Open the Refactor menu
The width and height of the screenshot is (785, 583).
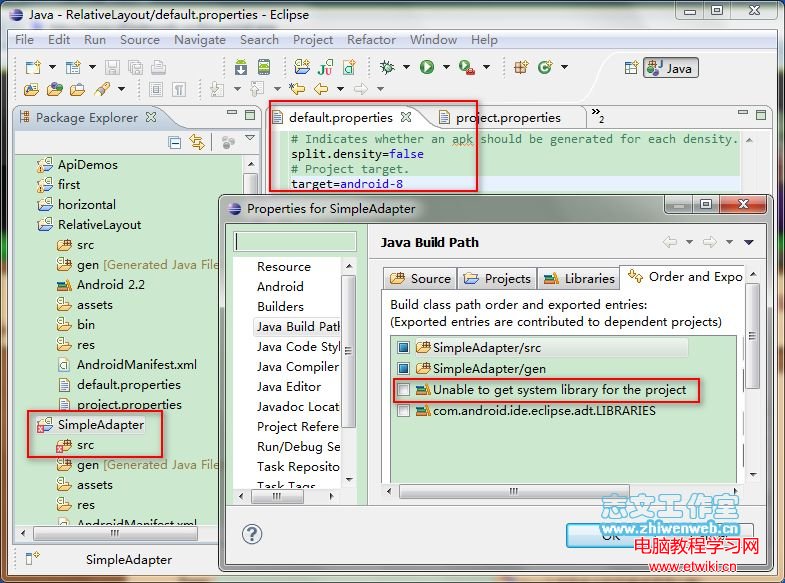(x=371, y=40)
